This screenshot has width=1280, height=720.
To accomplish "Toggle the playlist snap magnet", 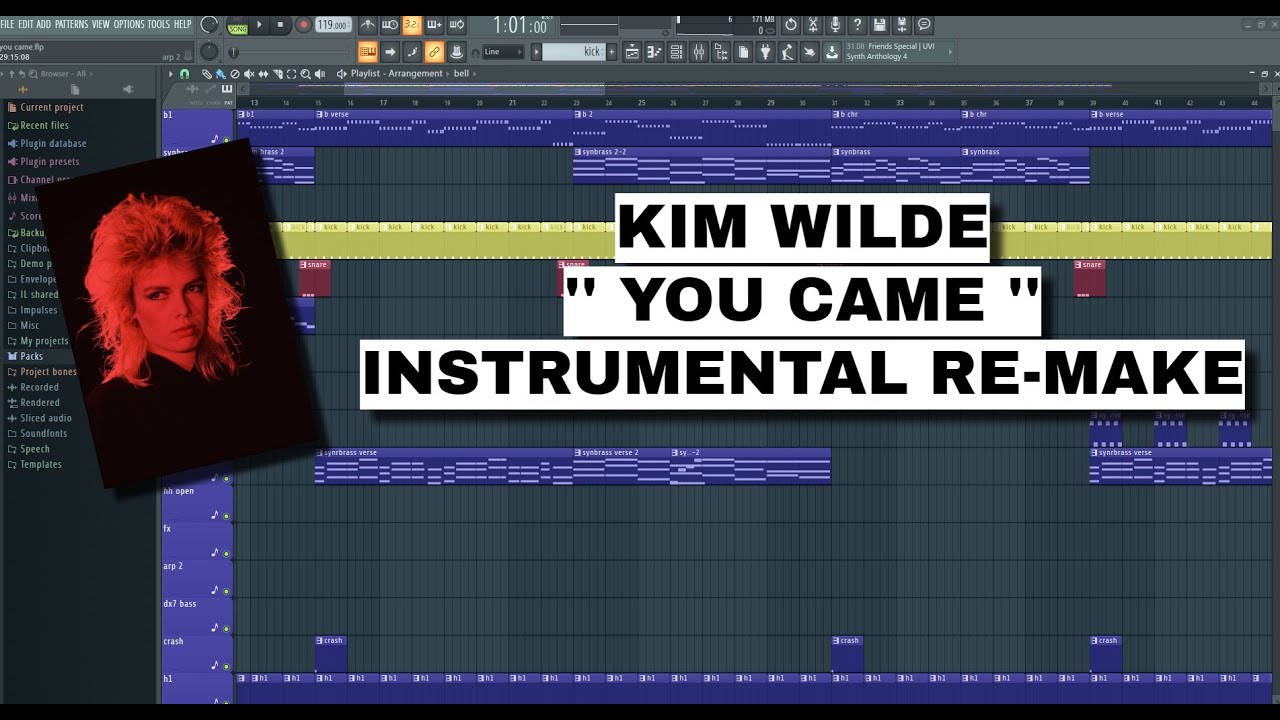I will point(184,74).
